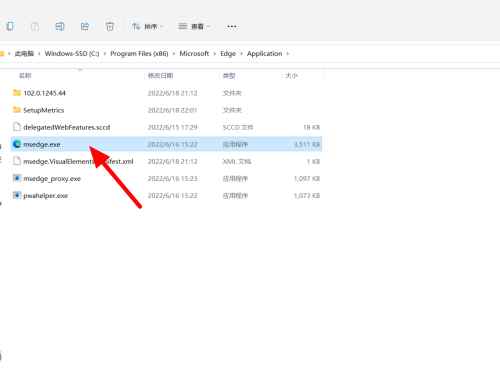
Task: Click the Rename icon in toolbar
Action: click(x=60, y=26)
